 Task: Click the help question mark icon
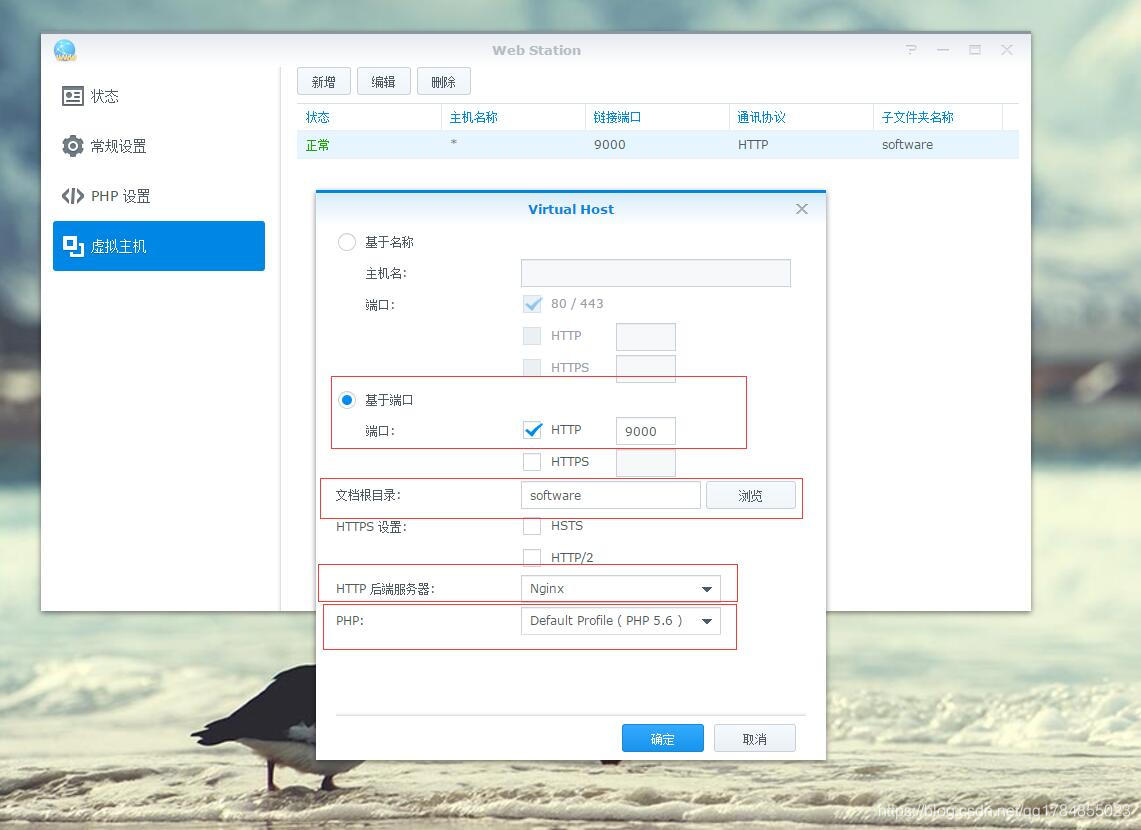[911, 50]
